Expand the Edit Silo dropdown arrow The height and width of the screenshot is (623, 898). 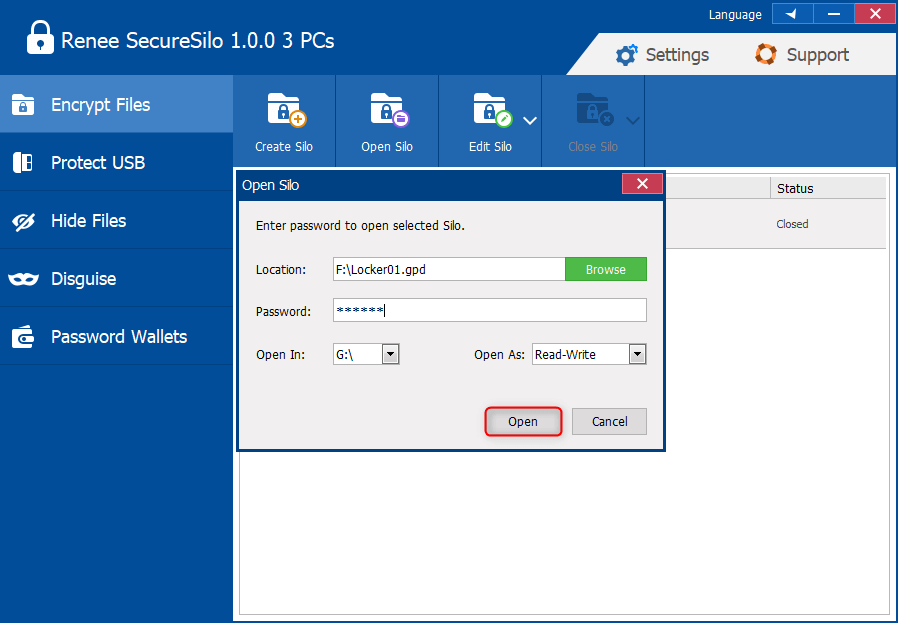530,121
